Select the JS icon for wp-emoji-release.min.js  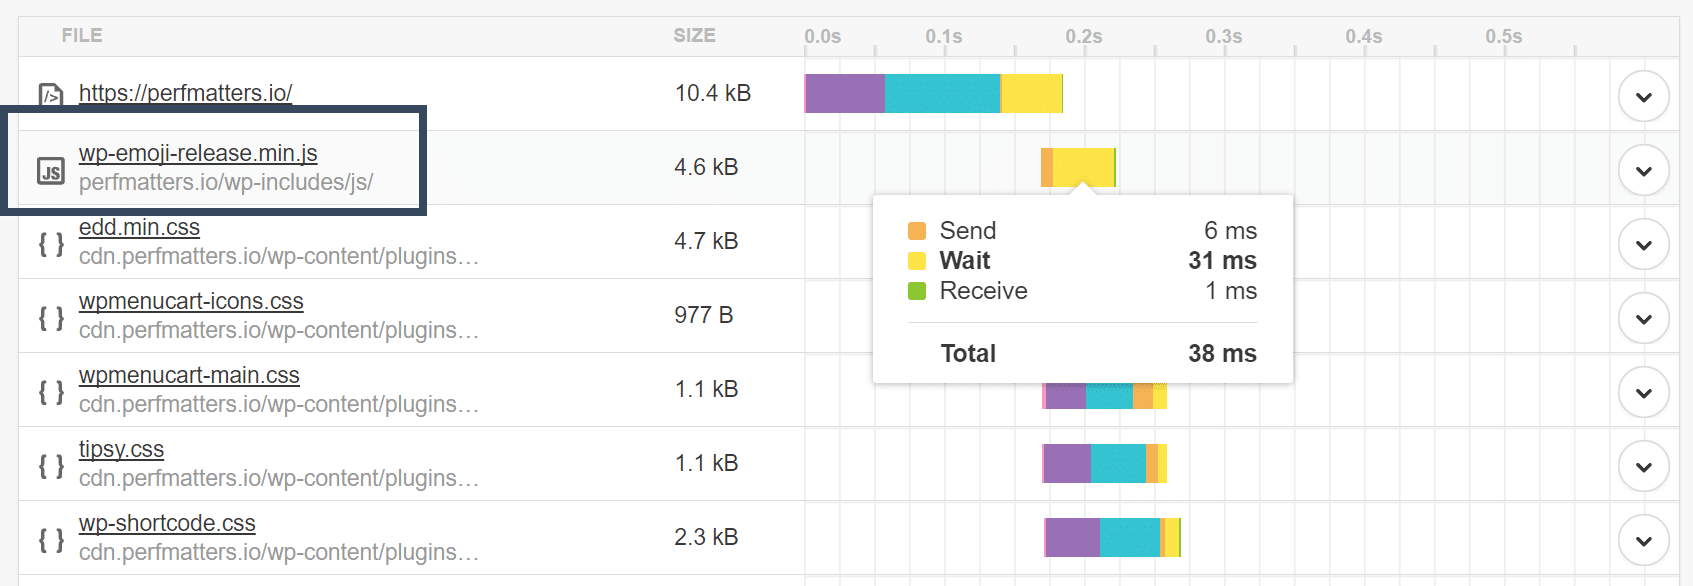(x=49, y=169)
